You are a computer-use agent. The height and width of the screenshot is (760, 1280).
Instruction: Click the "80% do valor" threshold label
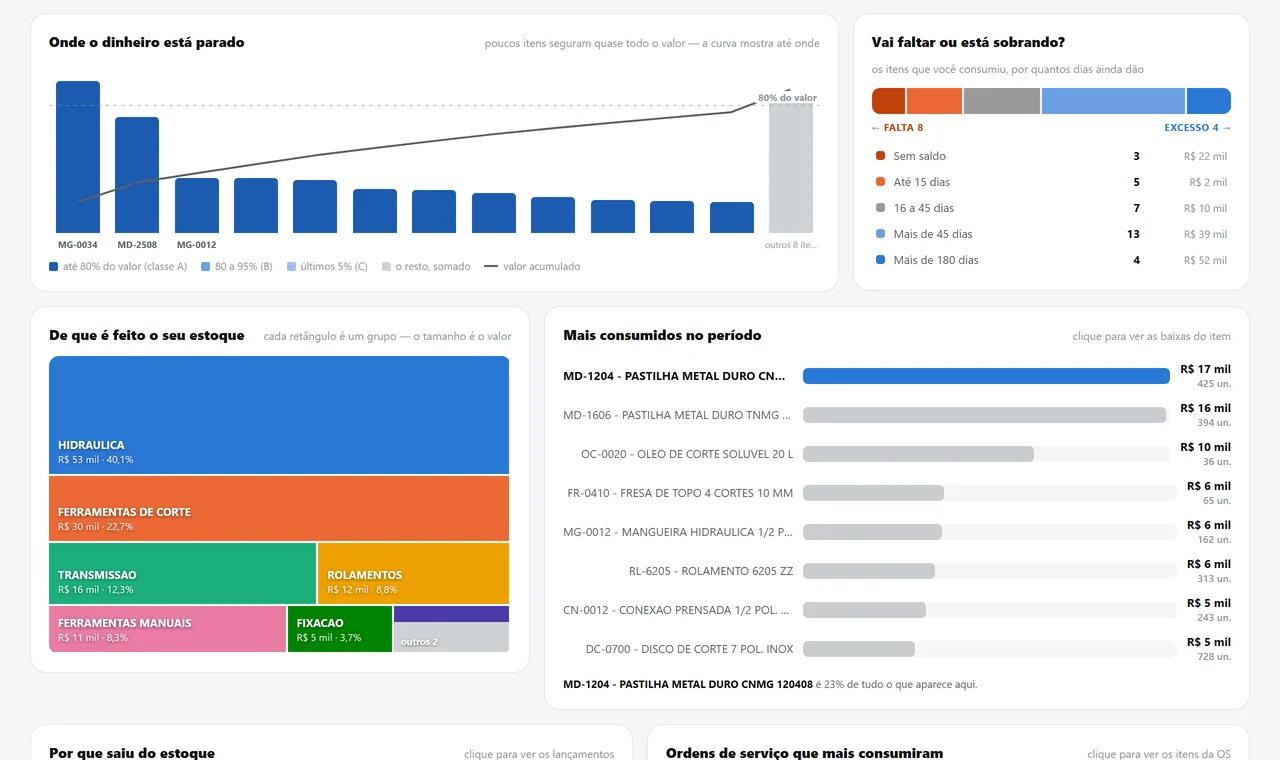tap(787, 98)
